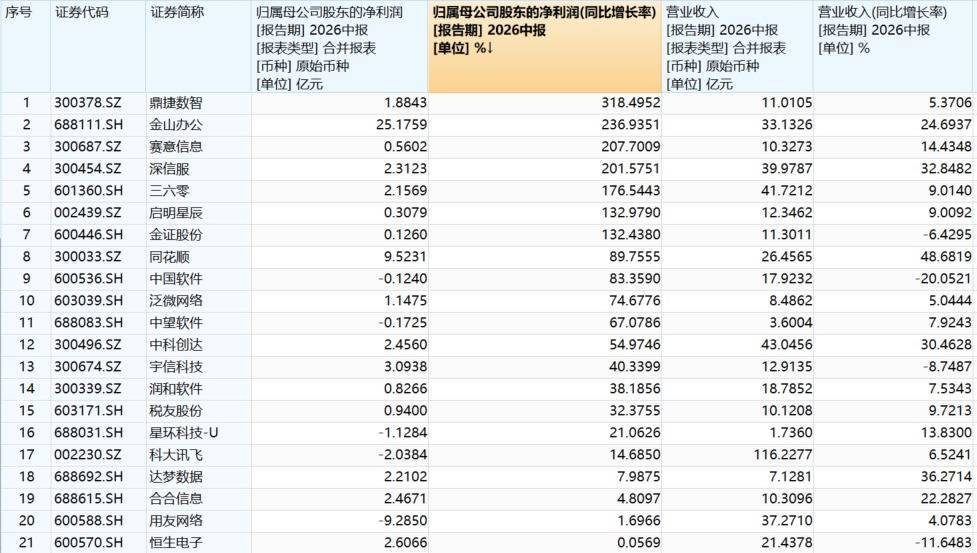Image resolution: width=977 pixels, height=553 pixels.
Task: Click stock name 金证股份
Action: click(x=176, y=235)
